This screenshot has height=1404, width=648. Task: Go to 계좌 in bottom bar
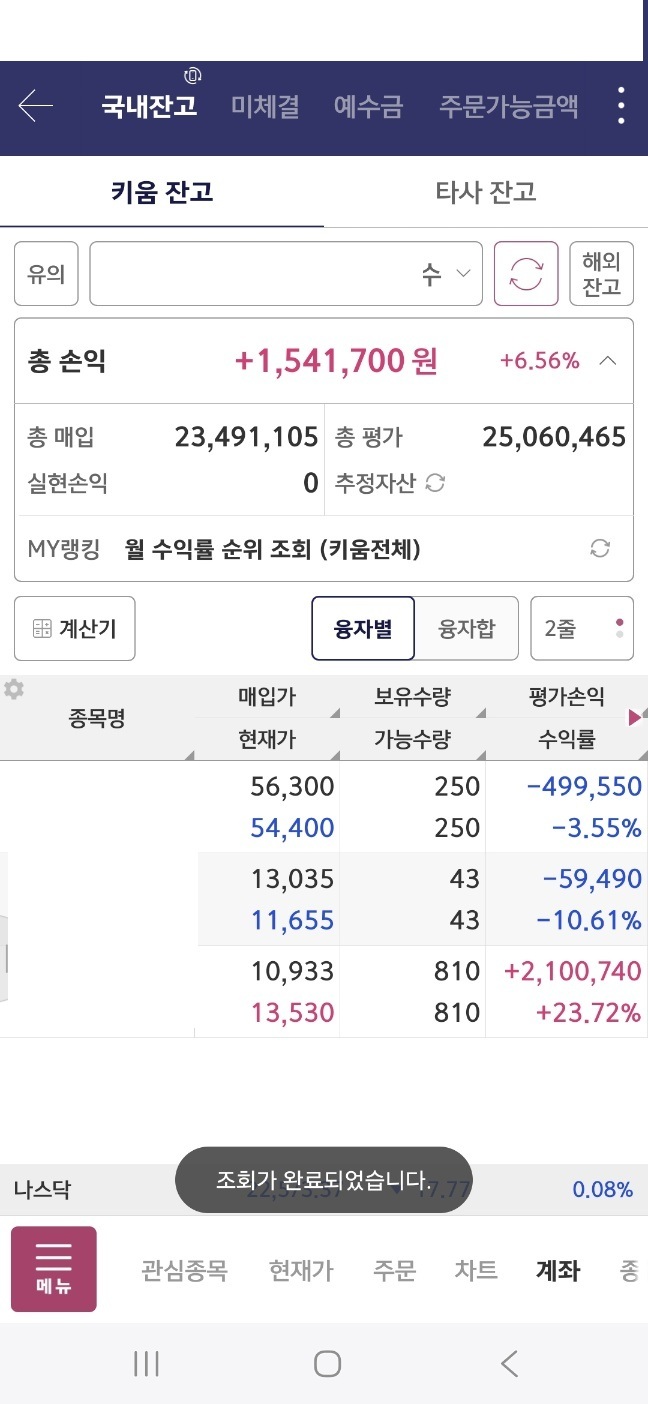pos(558,1270)
